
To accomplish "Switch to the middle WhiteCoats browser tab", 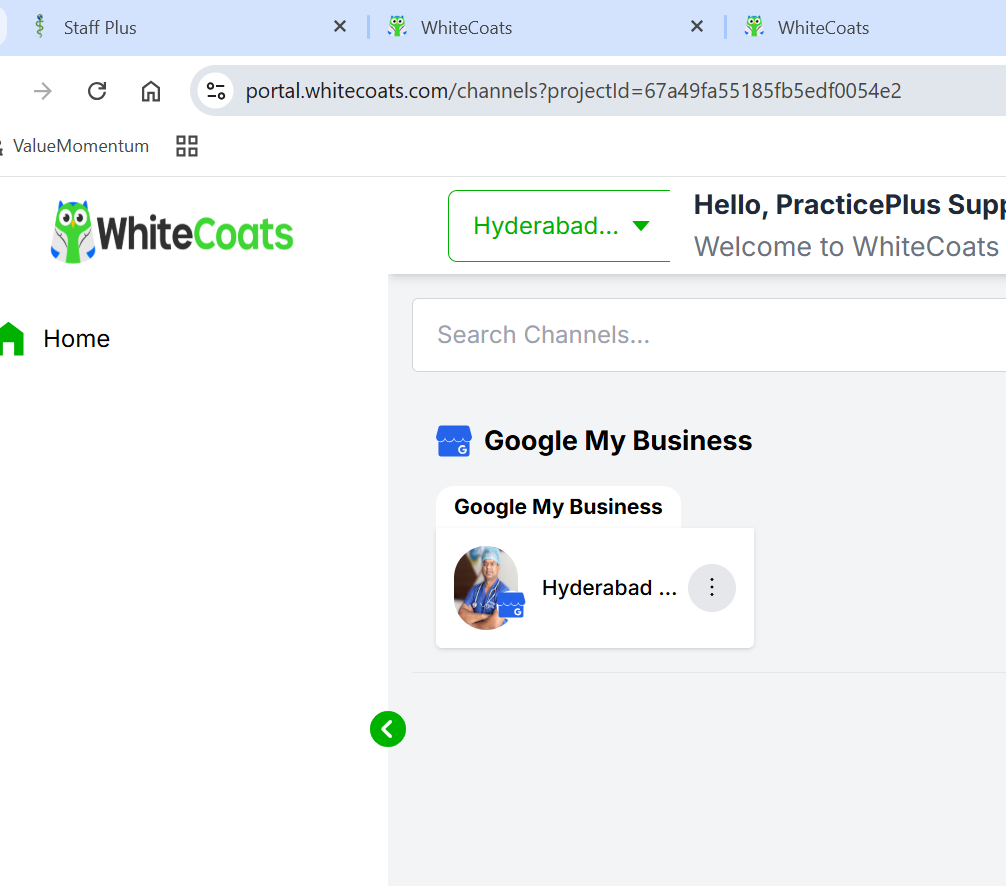I will (467, 28).
